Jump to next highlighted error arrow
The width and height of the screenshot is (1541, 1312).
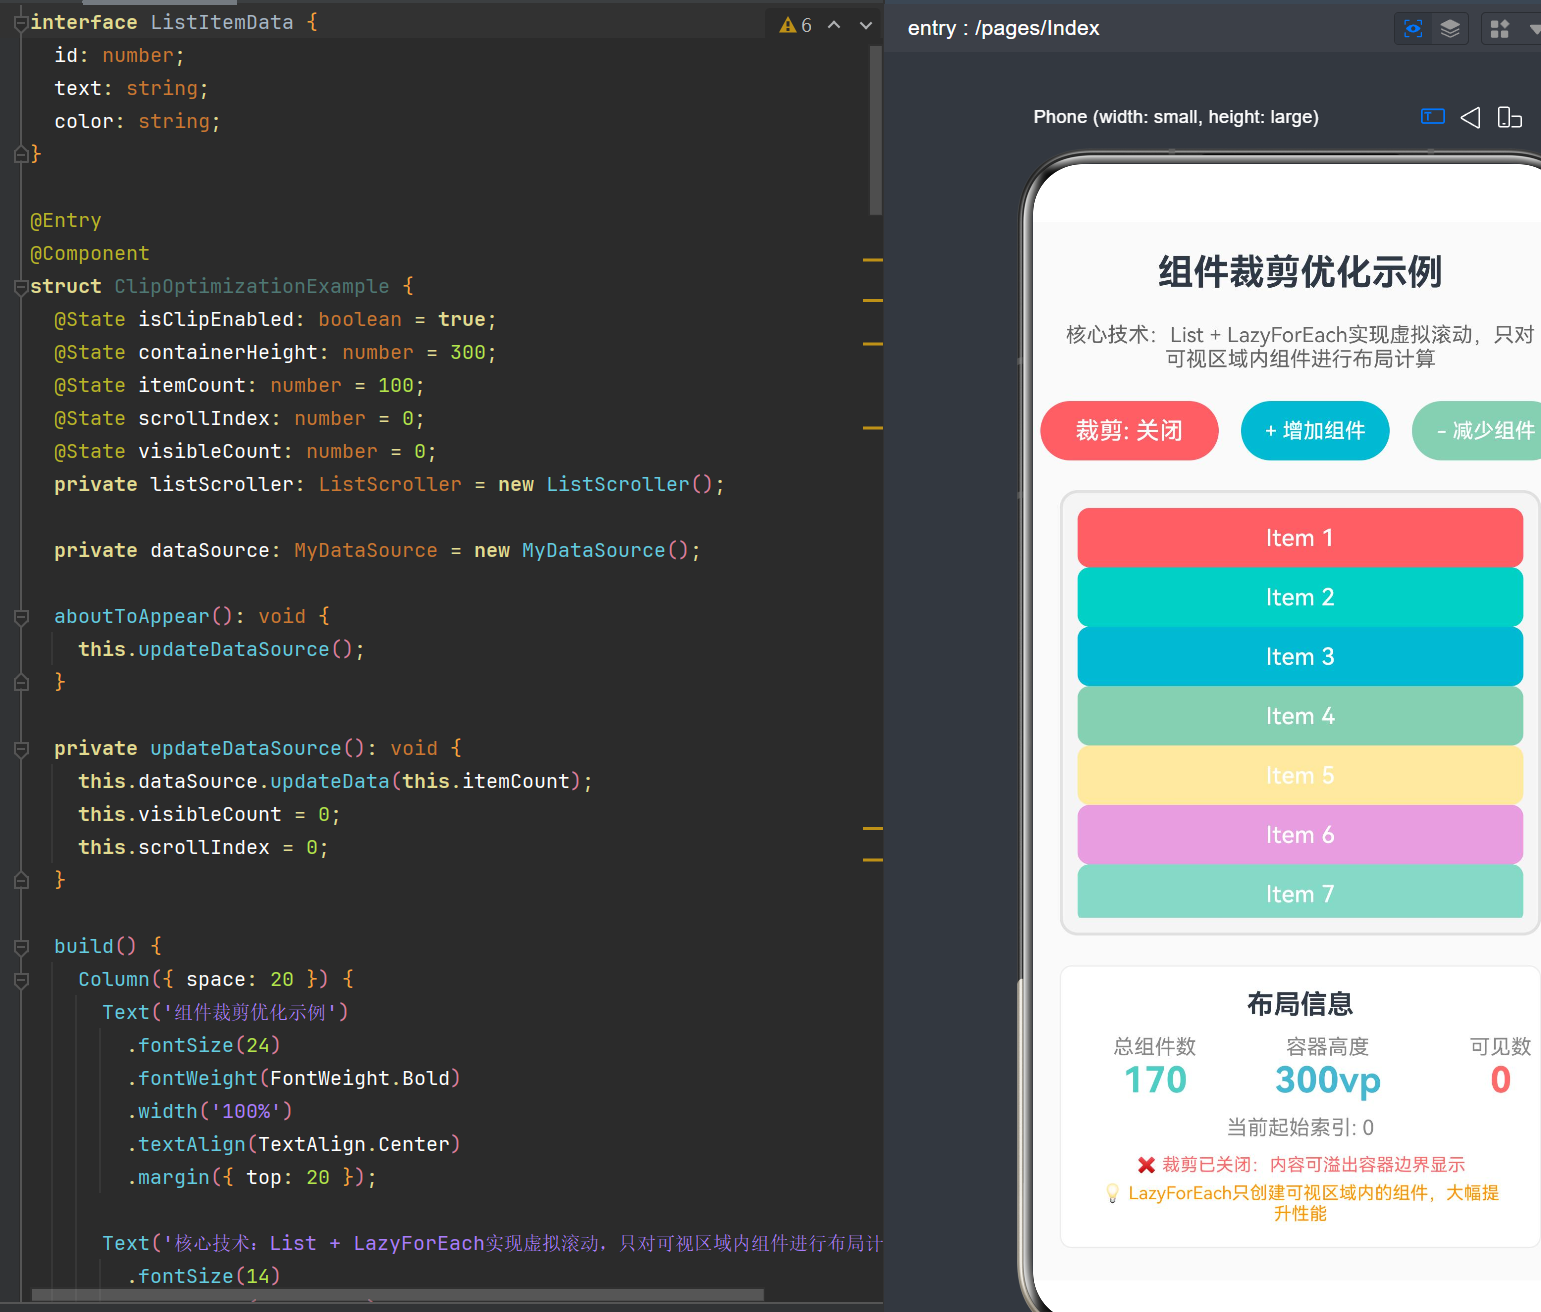[866, 25]
